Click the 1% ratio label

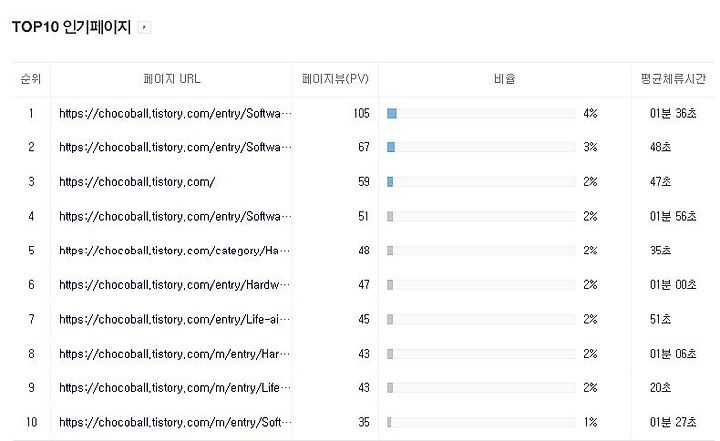pos(590,422)
